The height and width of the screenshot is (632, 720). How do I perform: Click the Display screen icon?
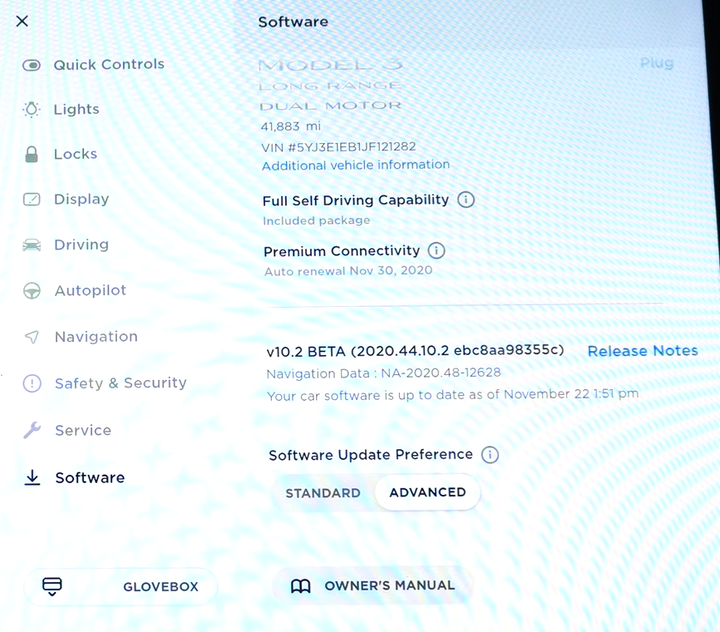coord(32,199)
